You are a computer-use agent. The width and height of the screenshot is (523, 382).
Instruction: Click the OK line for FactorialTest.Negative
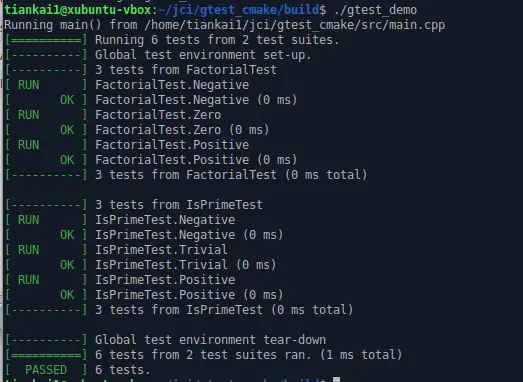(151, 100)
